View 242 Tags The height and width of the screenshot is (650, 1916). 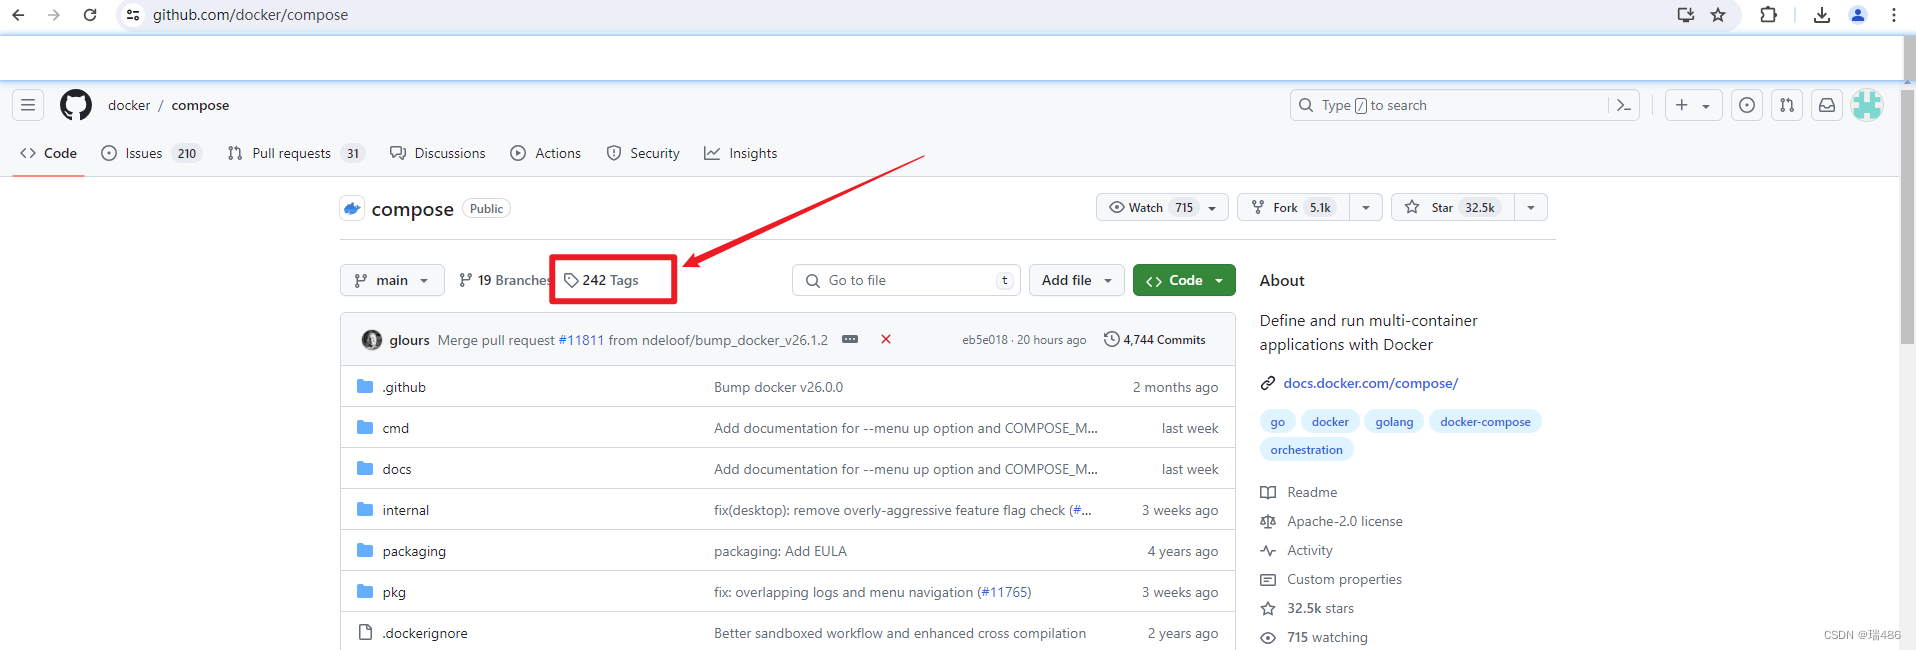[x=601, y=280]
